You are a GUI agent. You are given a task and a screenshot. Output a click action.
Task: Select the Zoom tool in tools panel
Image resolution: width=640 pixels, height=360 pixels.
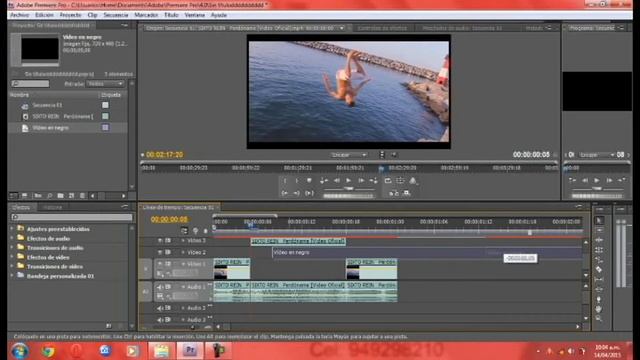point(599,318)
